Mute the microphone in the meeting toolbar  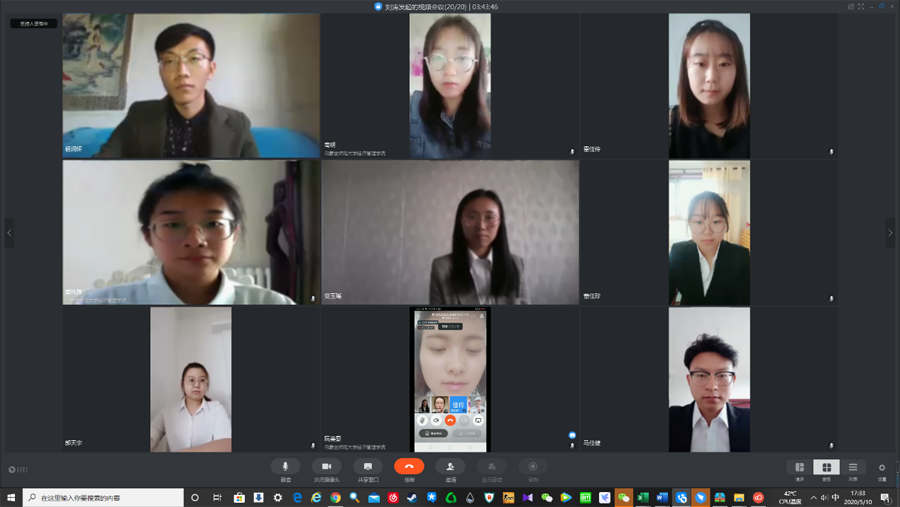pyautogui.click(x=285, y=467)
